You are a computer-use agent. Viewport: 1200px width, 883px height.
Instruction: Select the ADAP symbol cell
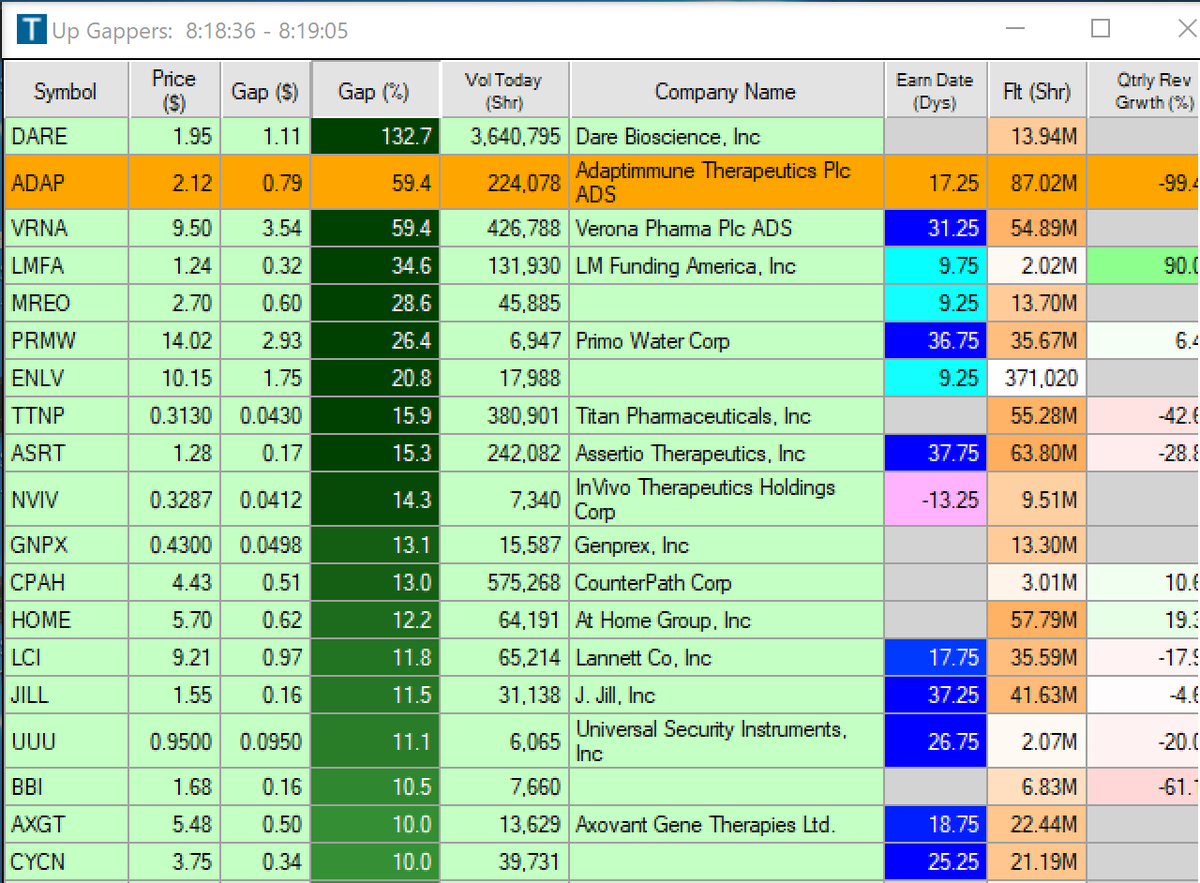(x=67, y=182)
